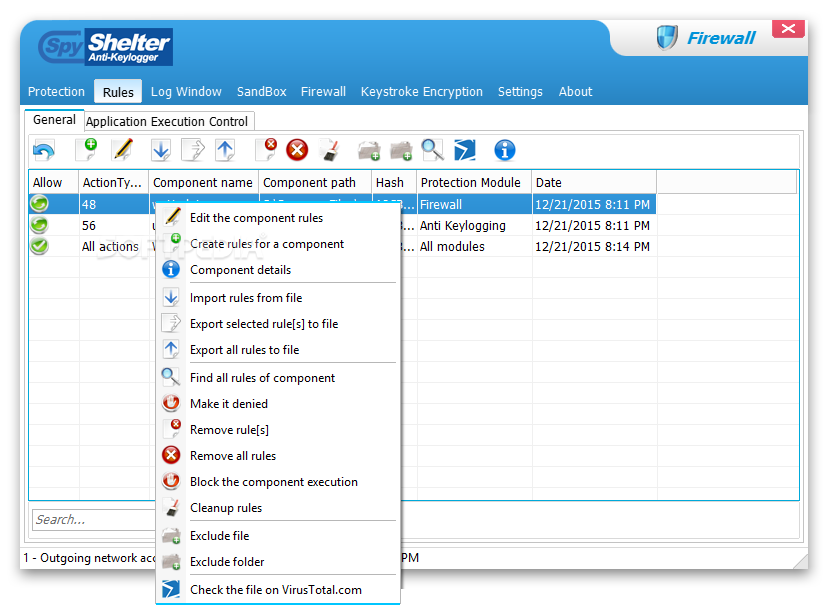Viewport: 828px width, 605px height.
Task: Click the remove rule toolbar icon
Action: point(267,149)
